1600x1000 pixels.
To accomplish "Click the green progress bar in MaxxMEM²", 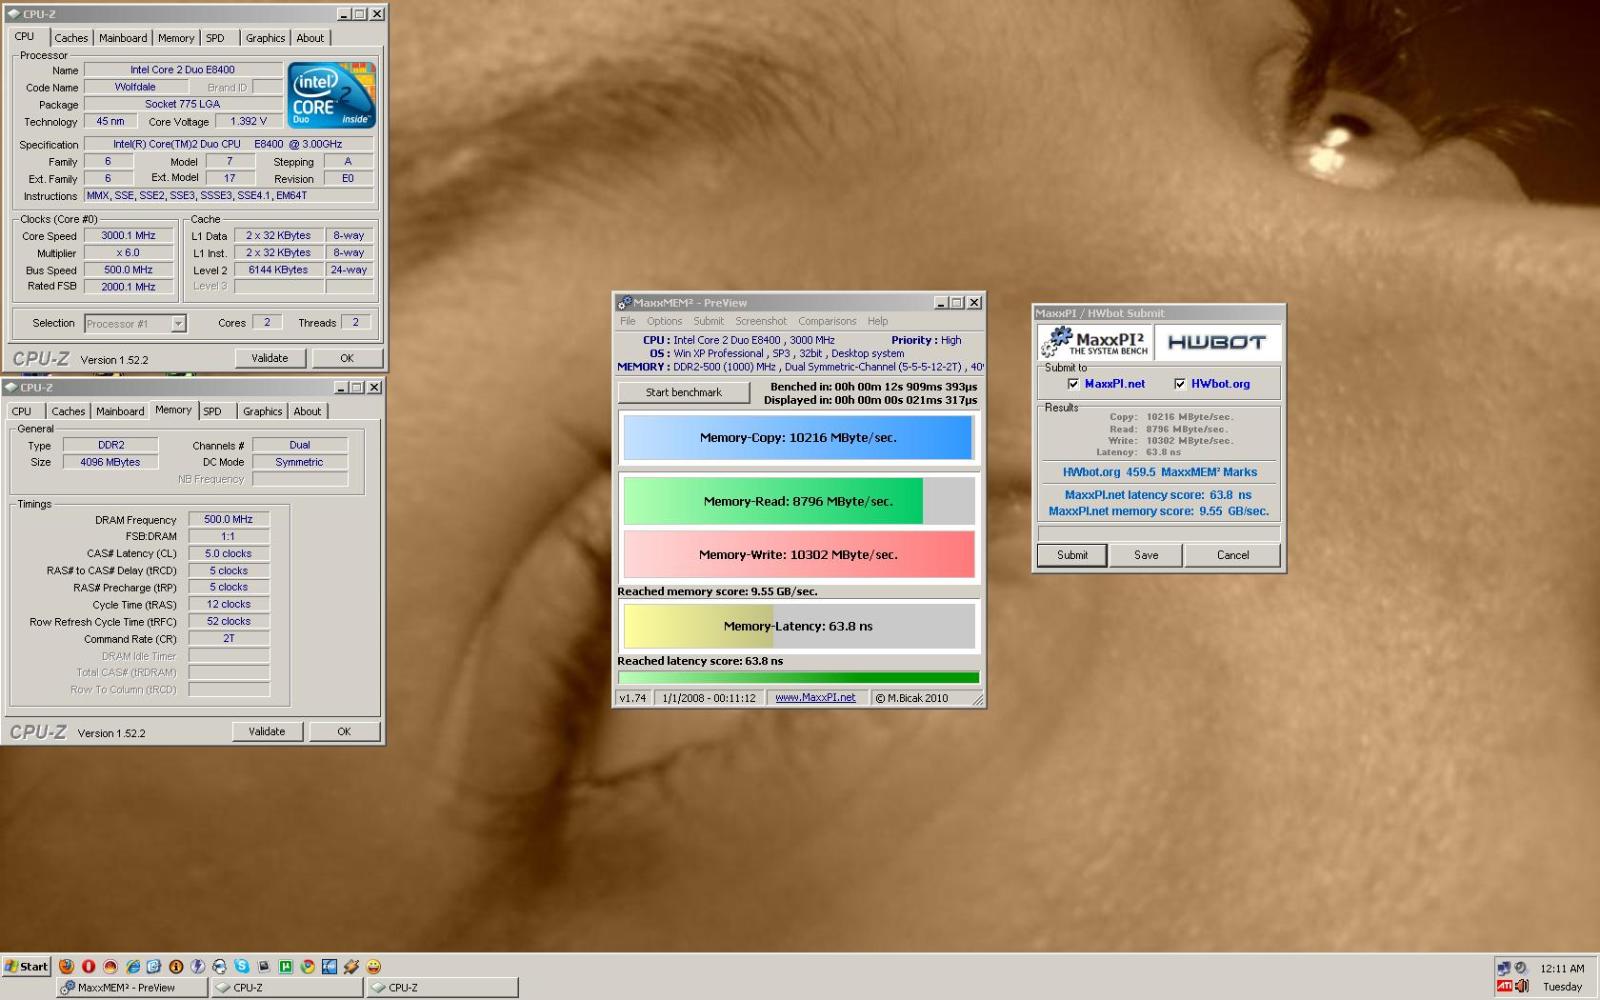I will [798, 677].
